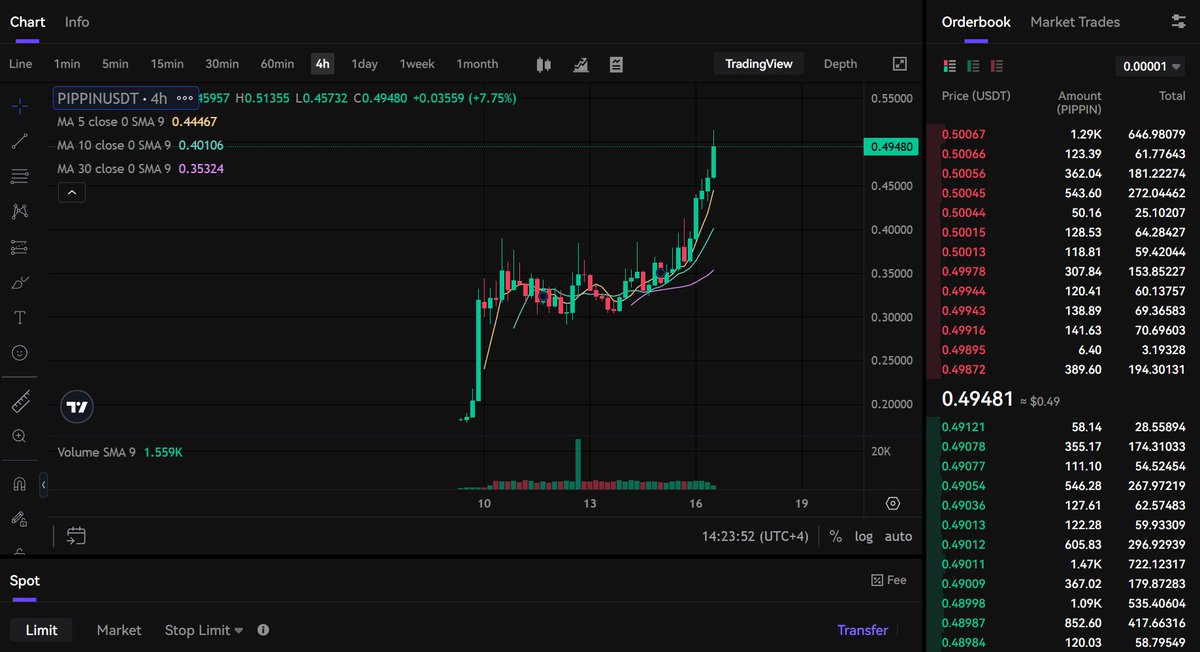Image resolution: width=1200 pixels, height=652 pixels.
Task: Switch to the Info tab
Action: pos(77,21)
